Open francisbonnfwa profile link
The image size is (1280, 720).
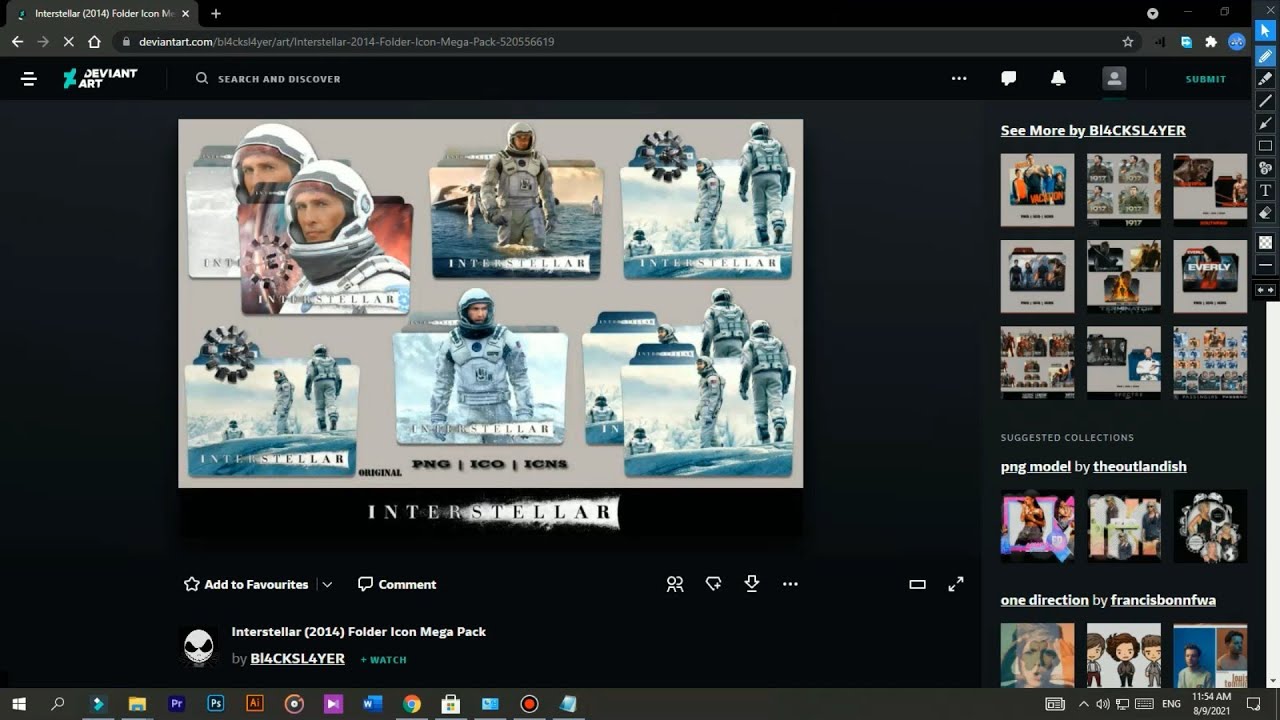click(x=1163, y=600)
